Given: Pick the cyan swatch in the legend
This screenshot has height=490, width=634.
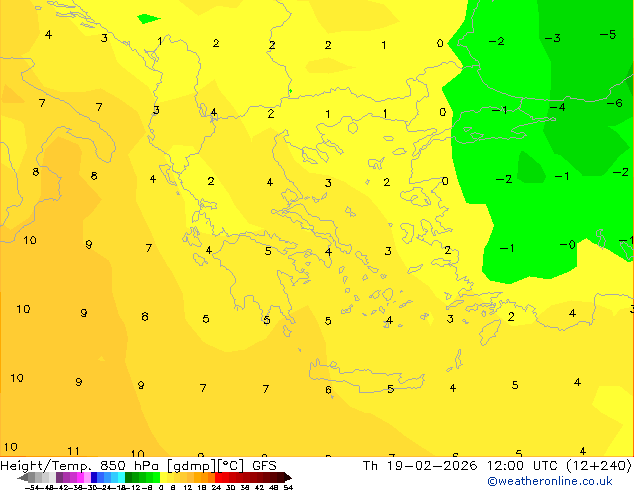Looking at the screenshot, I should (121, 478).
